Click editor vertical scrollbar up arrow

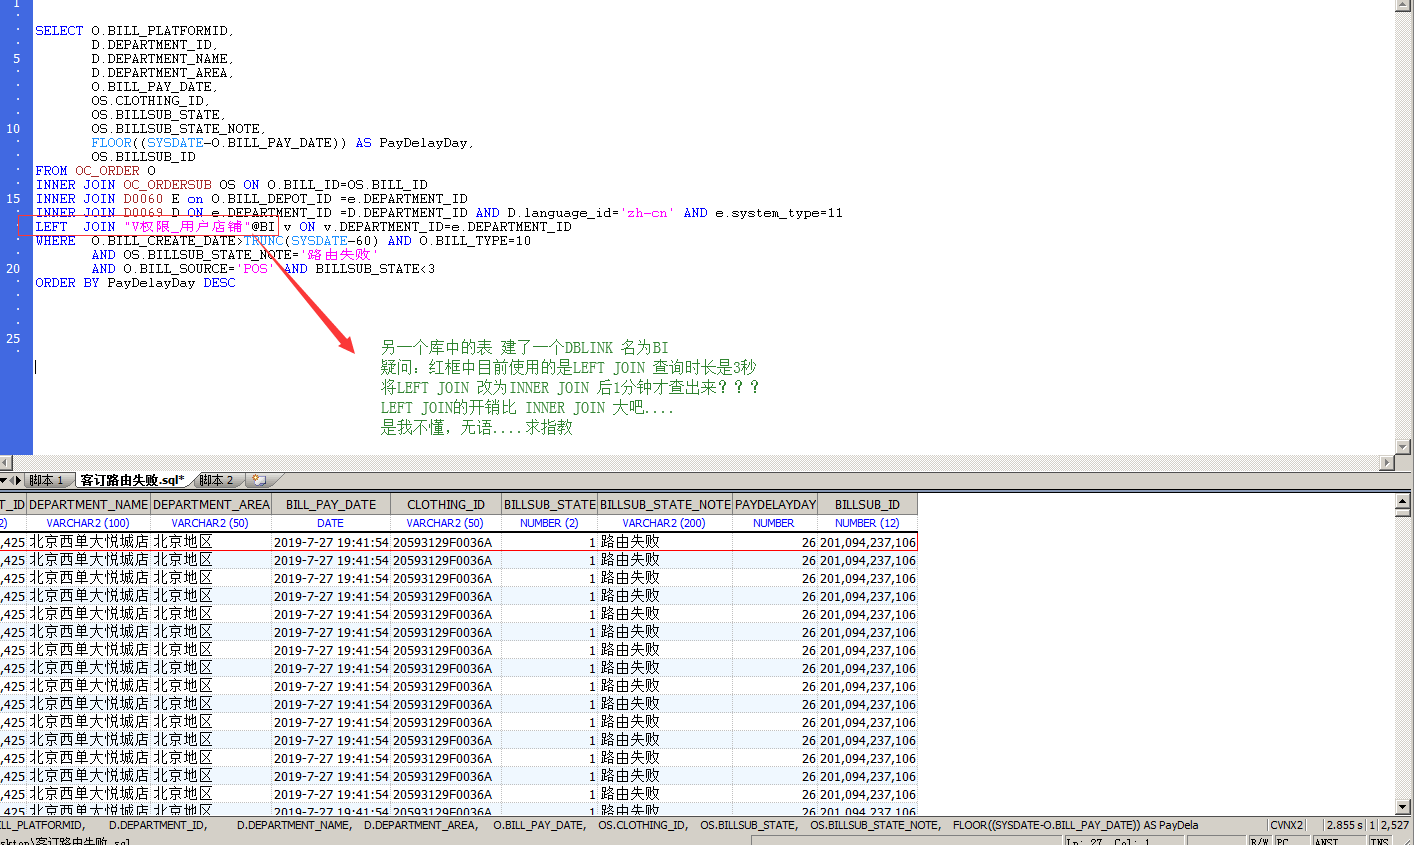1404,5
